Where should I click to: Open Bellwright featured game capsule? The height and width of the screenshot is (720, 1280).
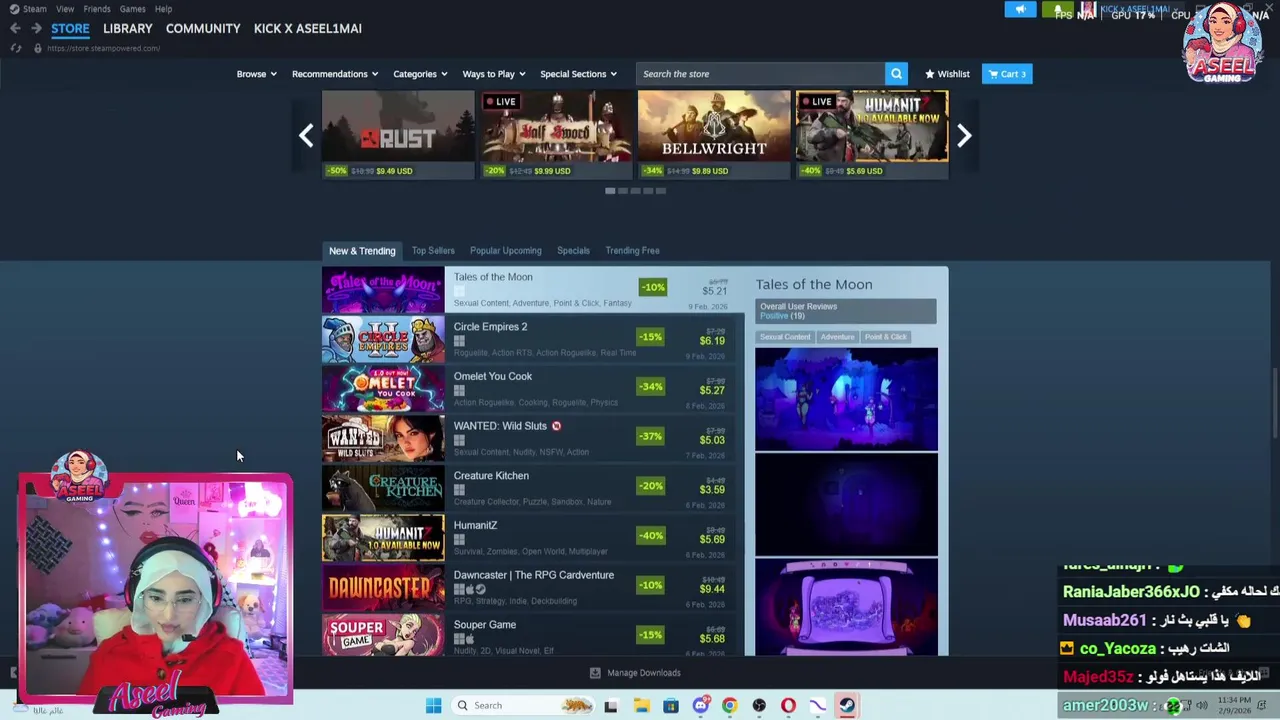click(x=714, y=135)
